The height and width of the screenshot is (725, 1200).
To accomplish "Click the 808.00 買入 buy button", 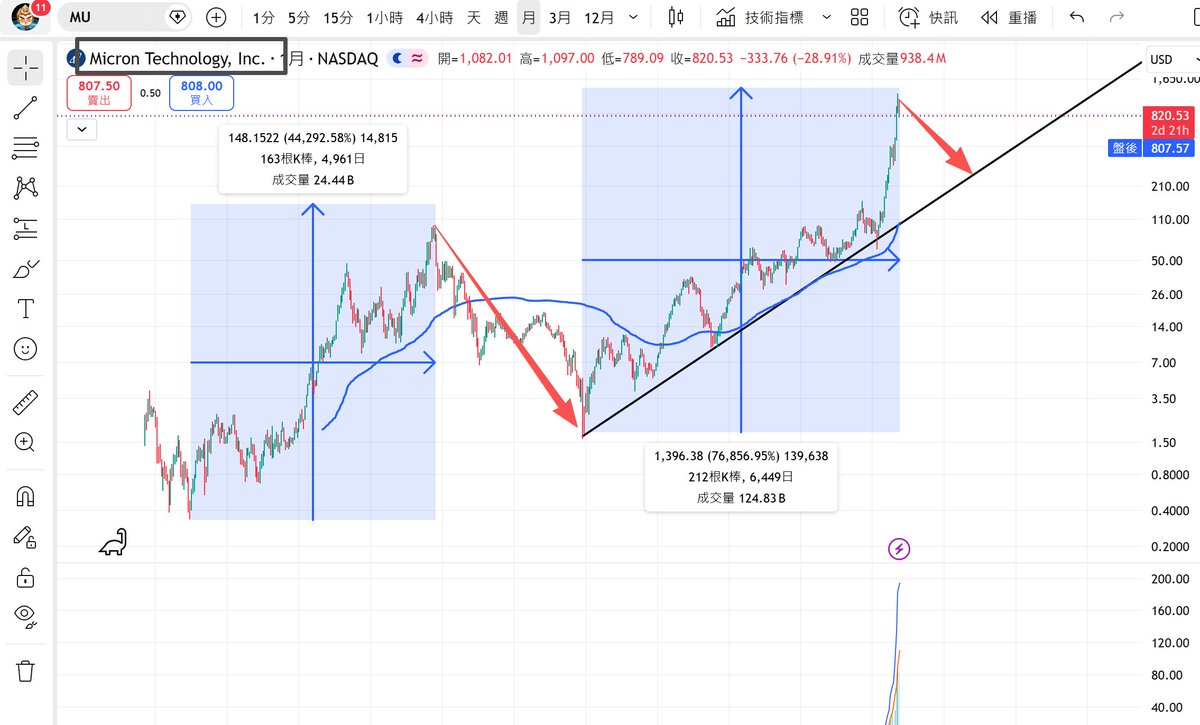I will tap(202, 93).
